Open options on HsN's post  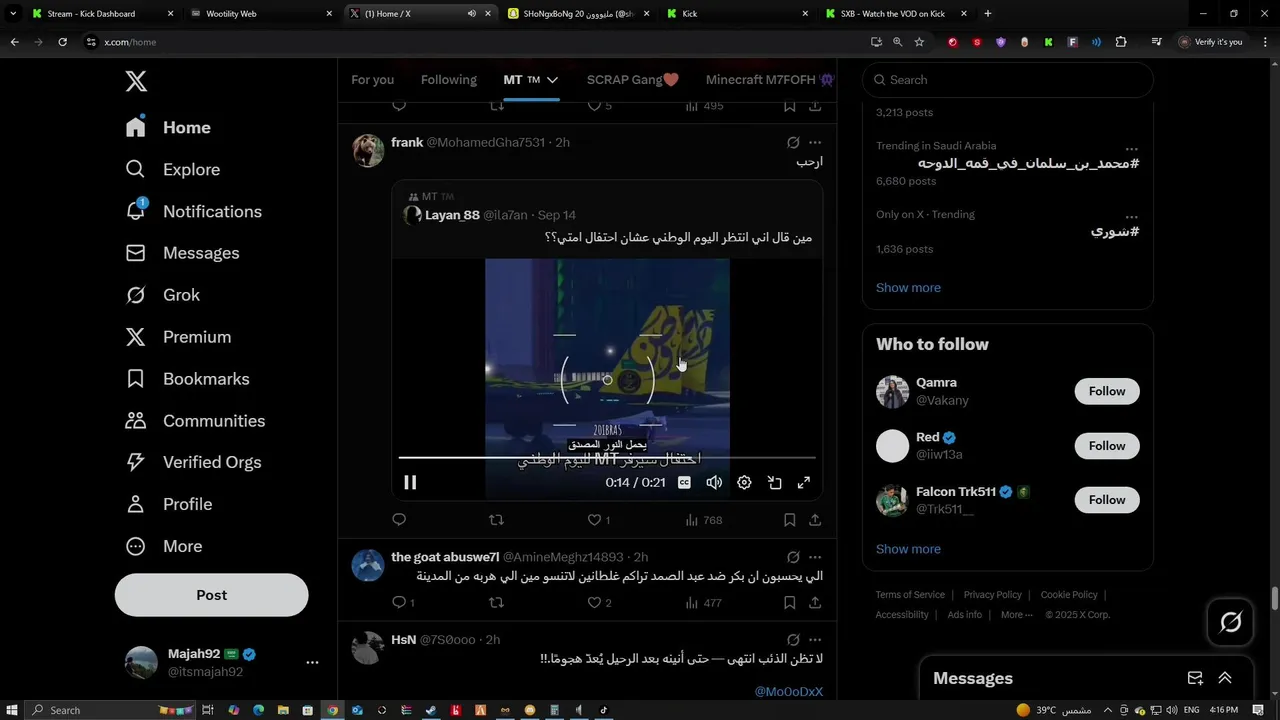click(x=815, y=640)
